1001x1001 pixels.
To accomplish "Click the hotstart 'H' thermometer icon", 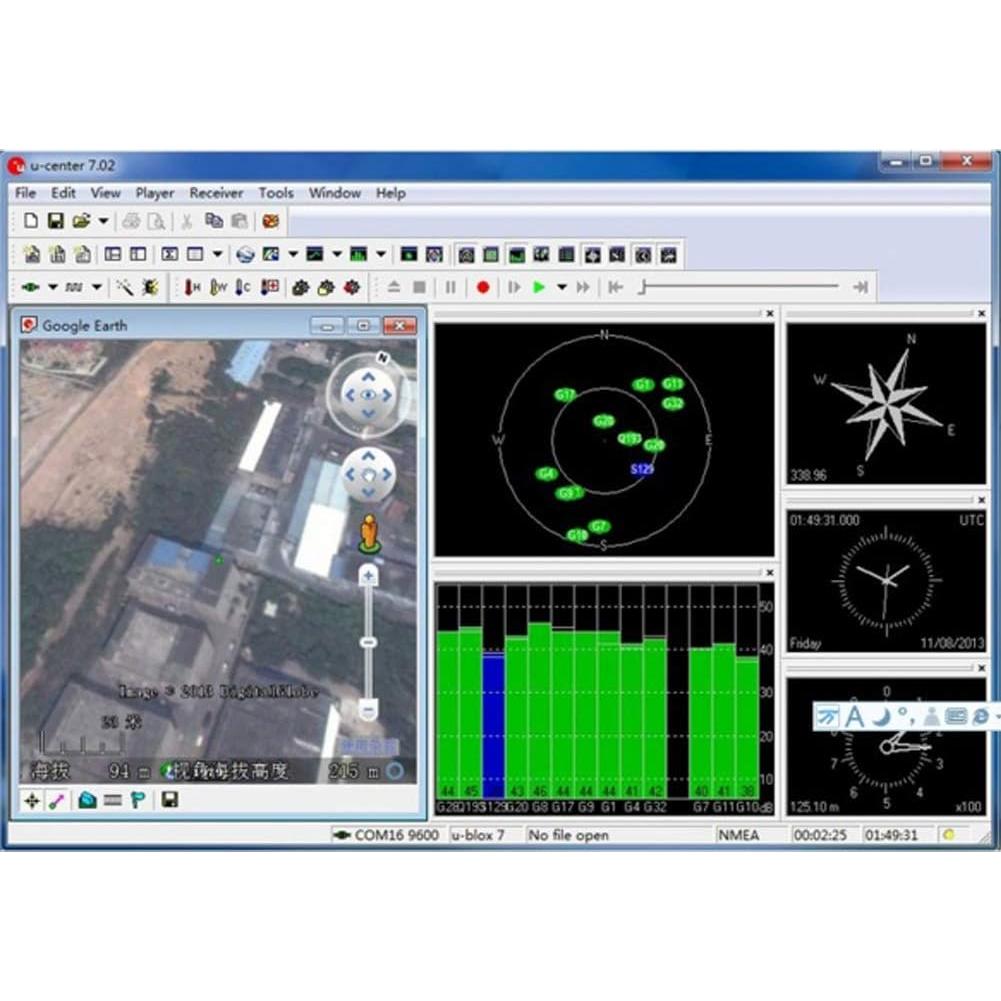I will [191, 287].
